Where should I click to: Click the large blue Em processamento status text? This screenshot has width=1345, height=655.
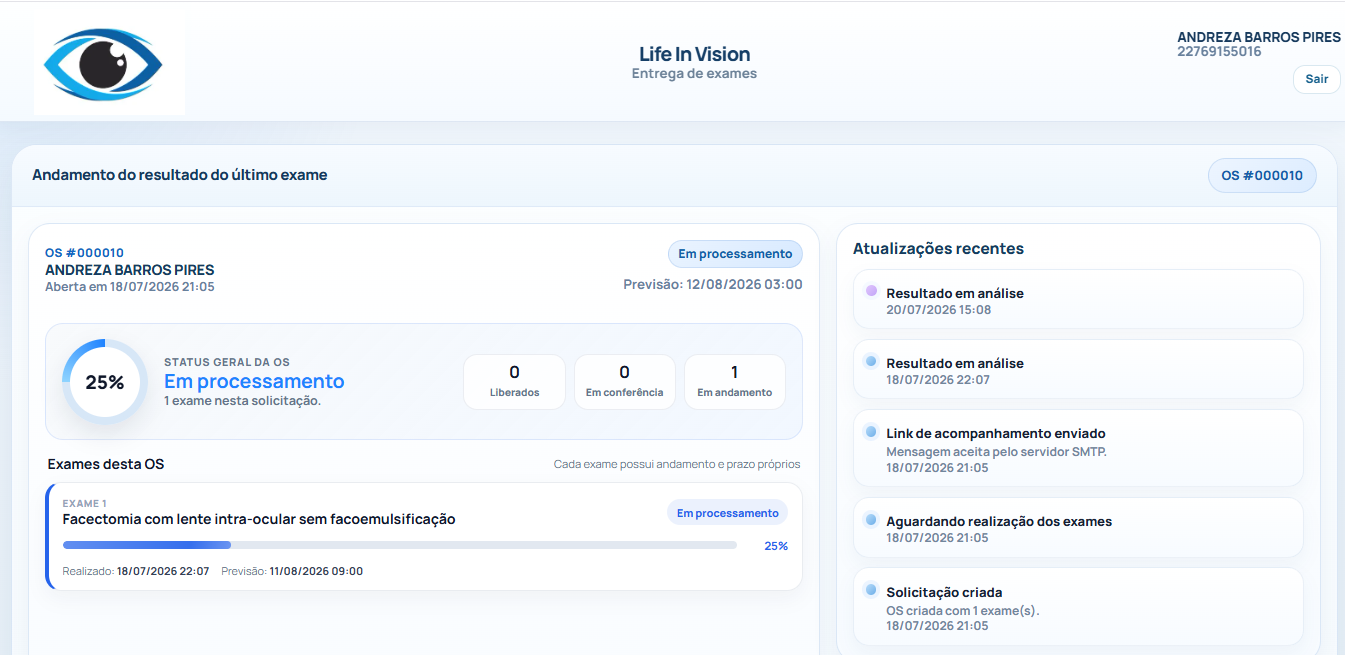254,381
